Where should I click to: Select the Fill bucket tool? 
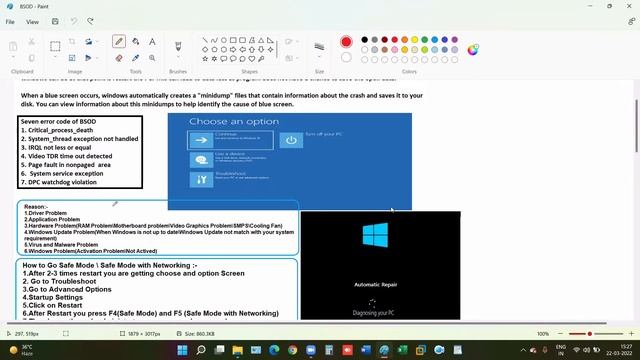pos(136,42)
